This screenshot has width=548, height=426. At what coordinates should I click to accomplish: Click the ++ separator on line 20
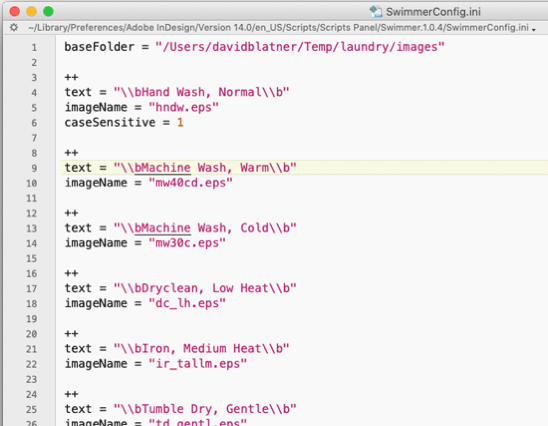coord(71,333)
